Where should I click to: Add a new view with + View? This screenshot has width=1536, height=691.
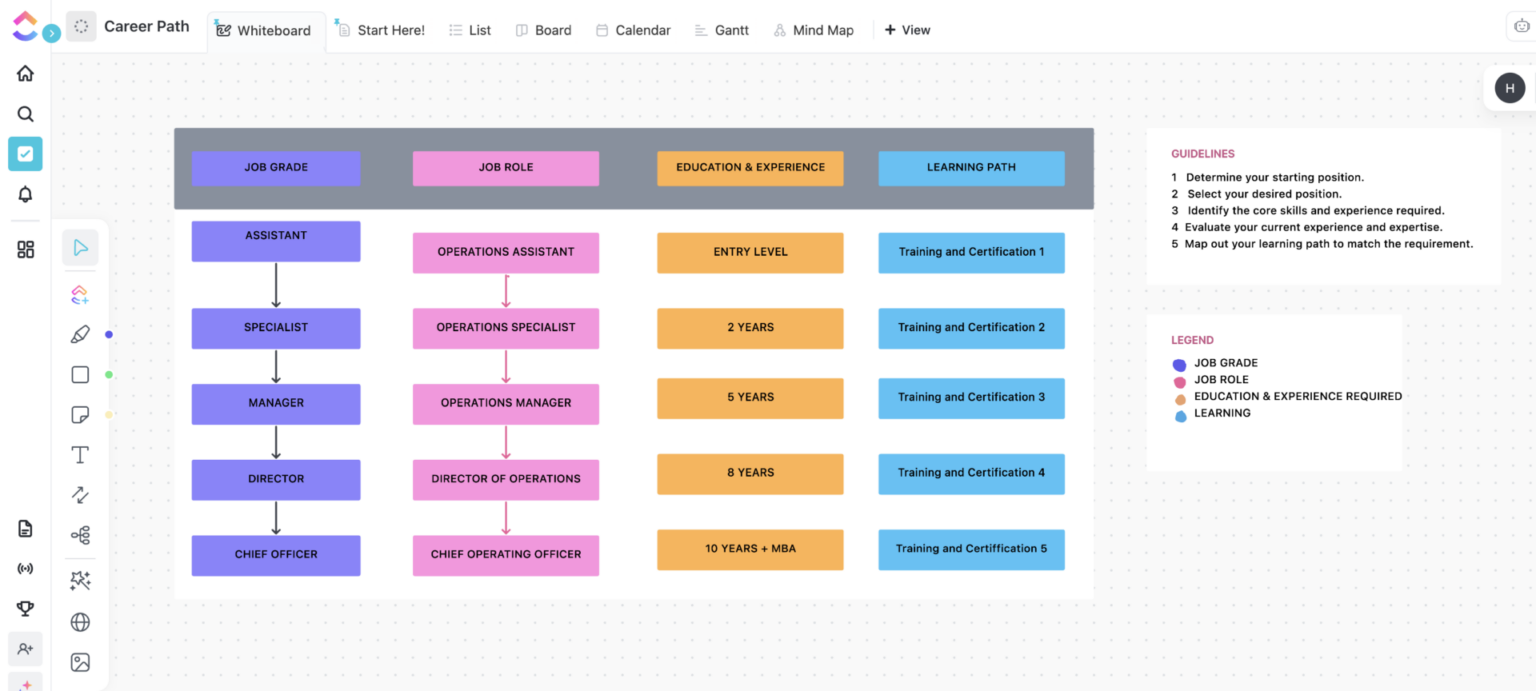click(907, 30)
